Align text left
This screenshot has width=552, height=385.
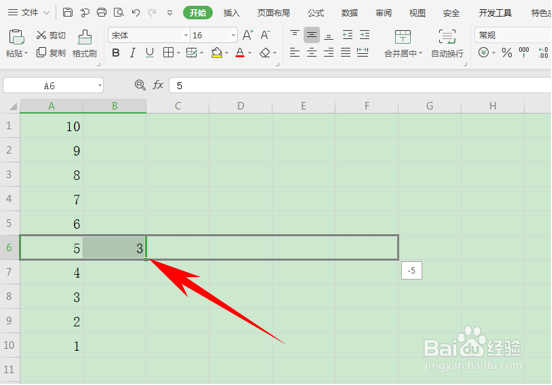tap(295, 53)
